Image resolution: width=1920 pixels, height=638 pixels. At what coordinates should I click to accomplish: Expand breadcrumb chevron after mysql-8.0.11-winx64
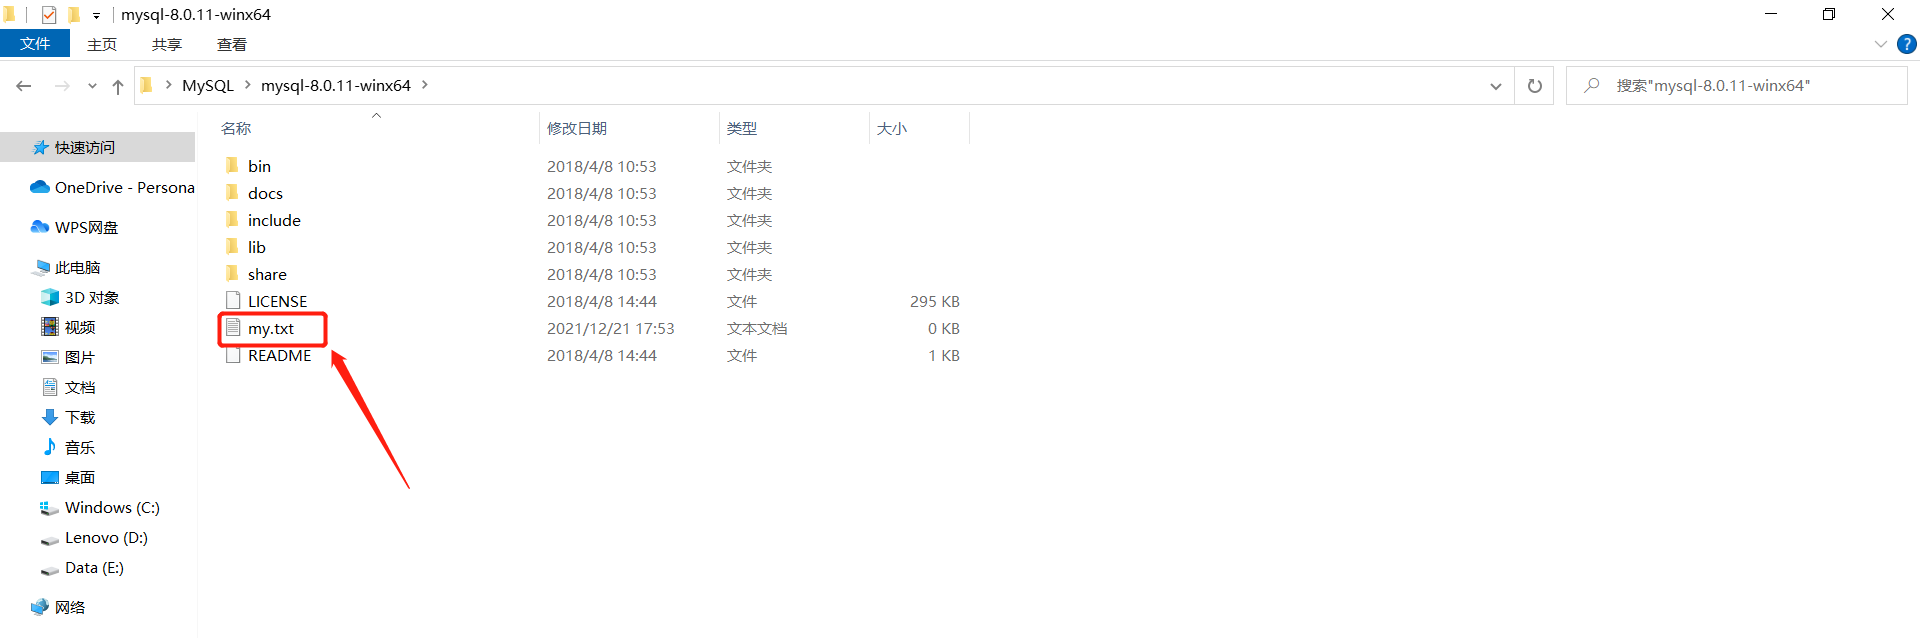[x=424, y=85]
